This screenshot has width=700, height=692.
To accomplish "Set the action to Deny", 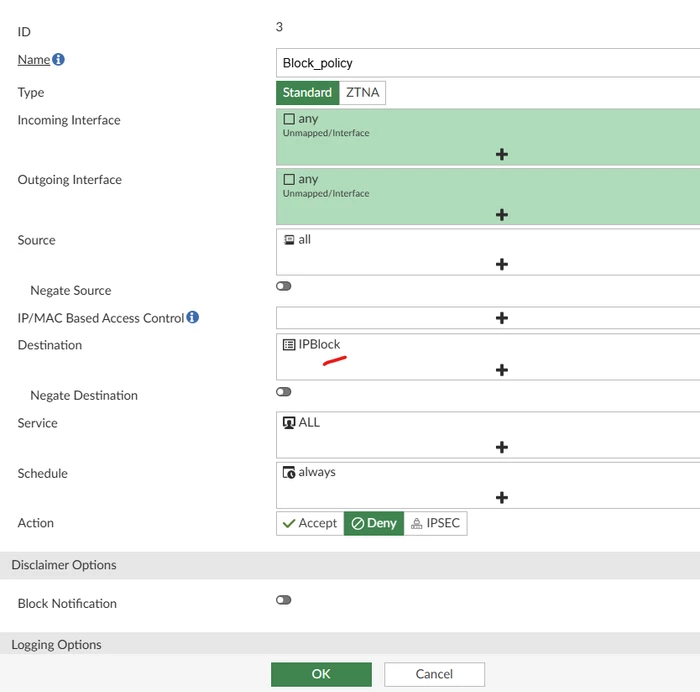I will tap(374, 523).
